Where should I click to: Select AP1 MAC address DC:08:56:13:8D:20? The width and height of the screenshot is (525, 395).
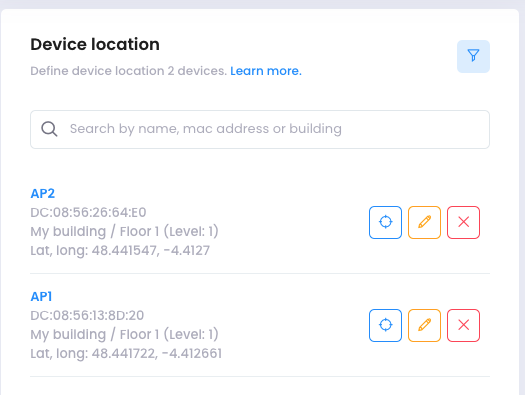pos(87,316)
